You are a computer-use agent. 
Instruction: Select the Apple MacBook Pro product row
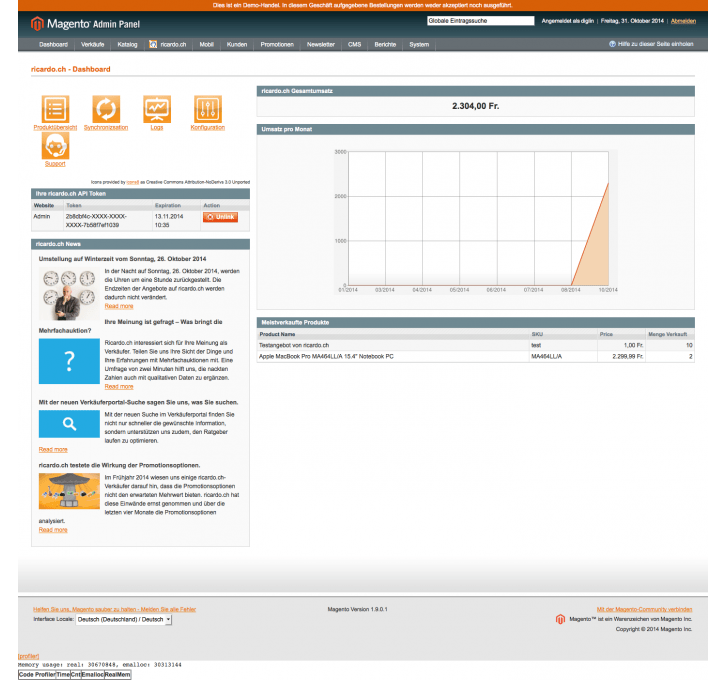pos(475,356)
